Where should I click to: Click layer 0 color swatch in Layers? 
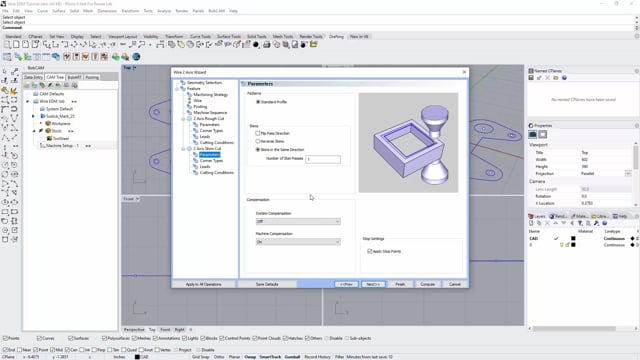[573, 245]
